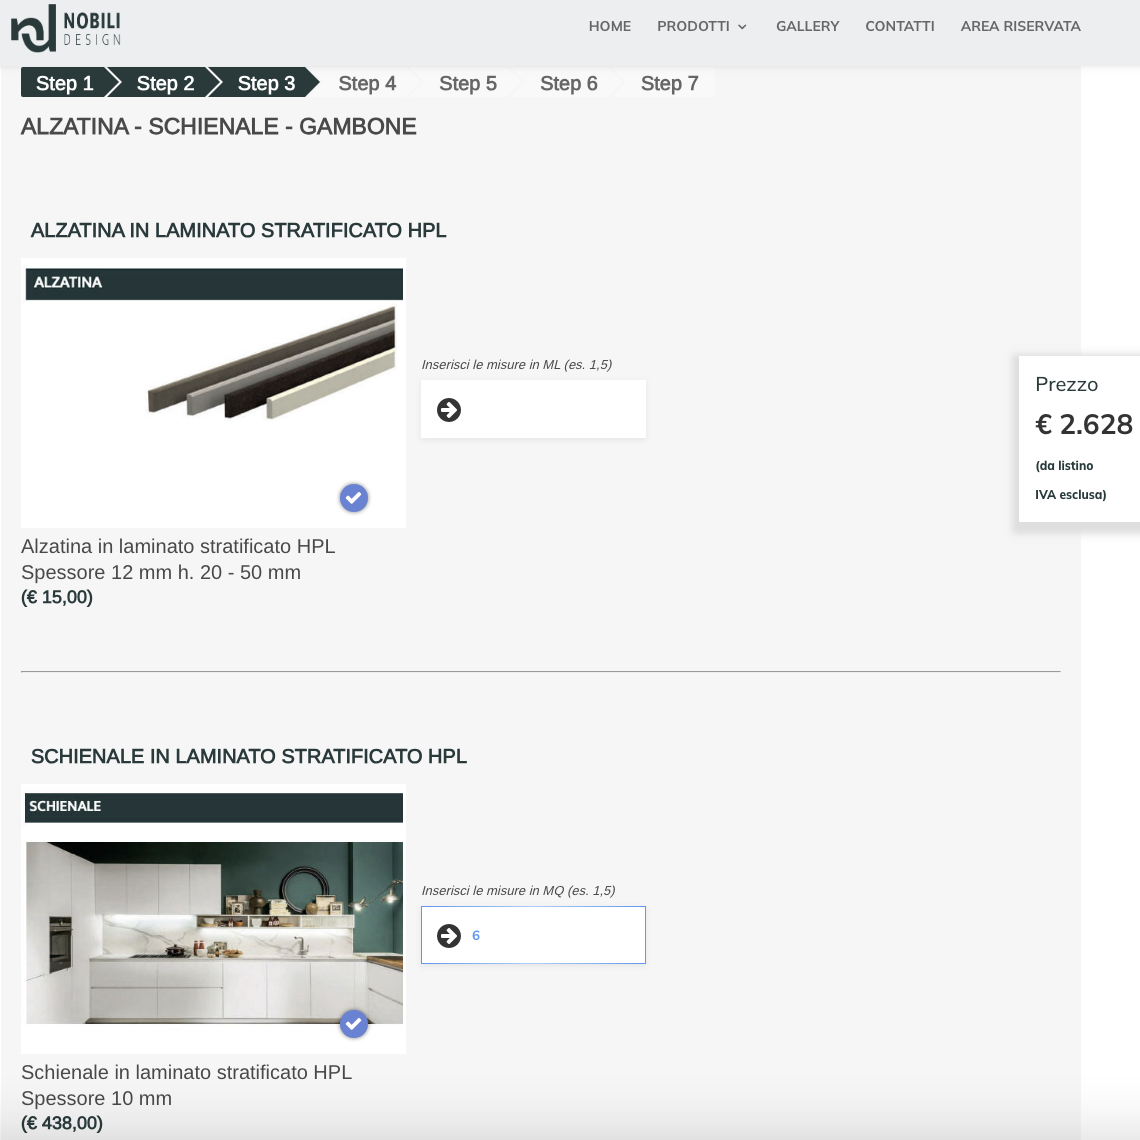Jump to Step 4
Image resolution: width=1140 pixels, height=1140 pixels.
367,84
